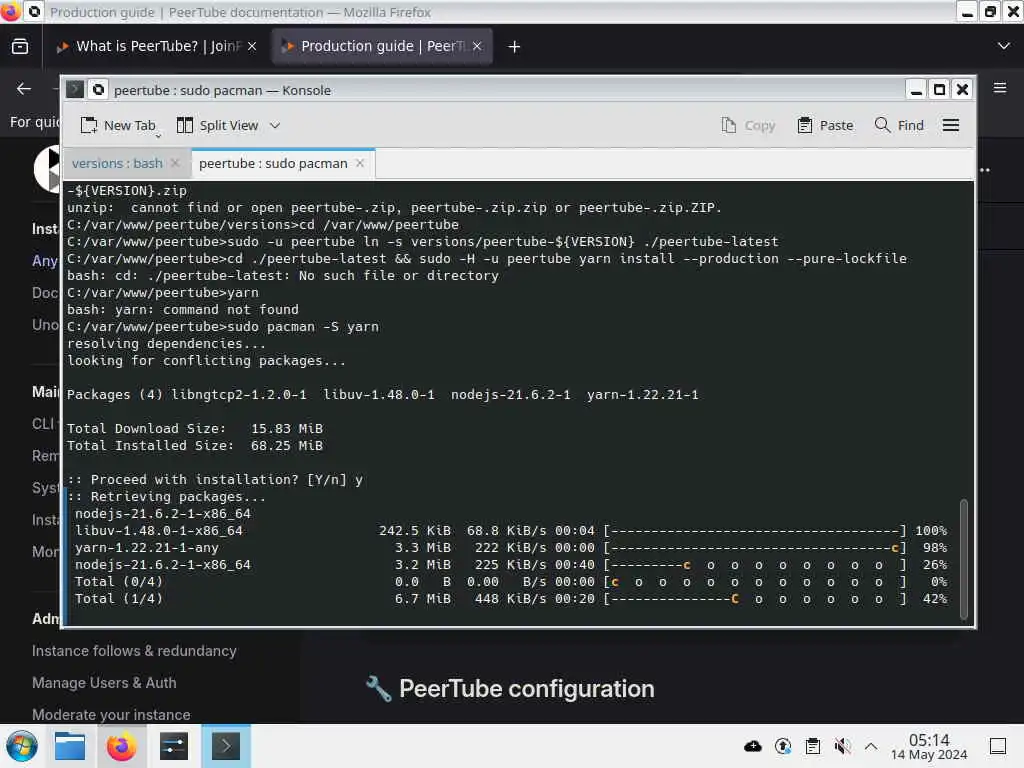Click Konsole window pin icon in title bar

tap(99, 89)
